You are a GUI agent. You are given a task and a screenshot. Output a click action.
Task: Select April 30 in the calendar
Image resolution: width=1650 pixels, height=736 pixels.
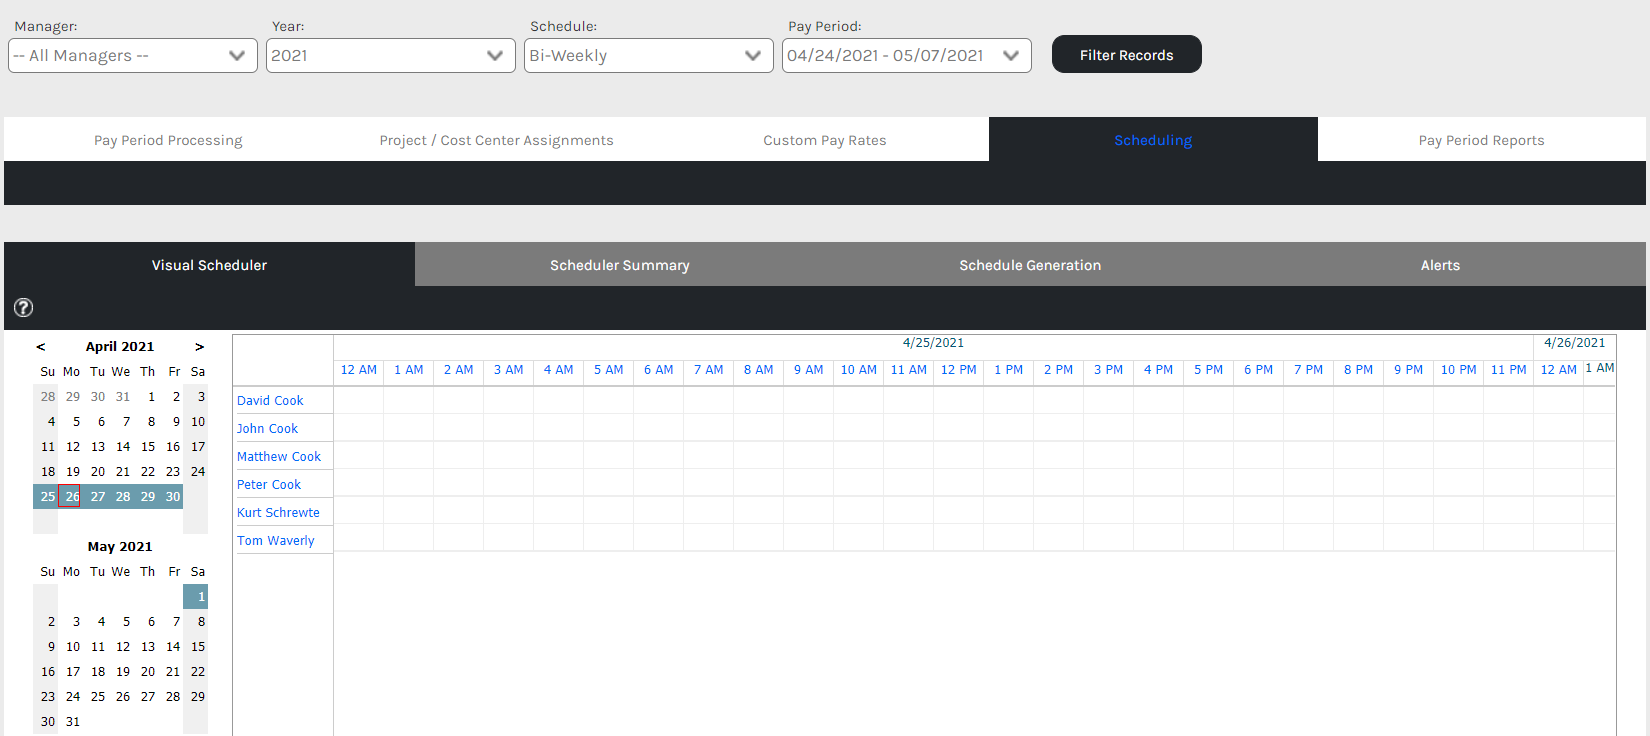(172, 497)
